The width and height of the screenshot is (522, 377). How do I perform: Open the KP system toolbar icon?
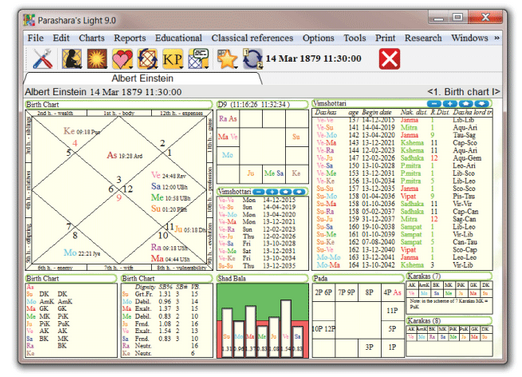pyautogui.click(x=173, y=59)
